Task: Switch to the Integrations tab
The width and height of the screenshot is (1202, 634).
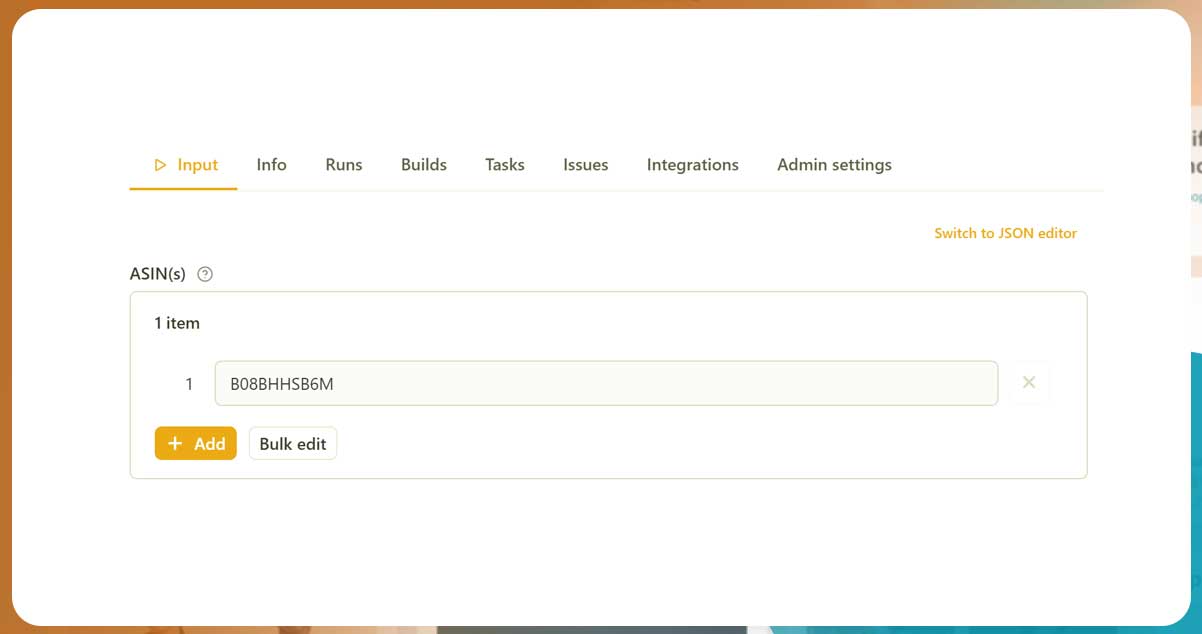Action: pyautogui.click(x=692, y=164)
